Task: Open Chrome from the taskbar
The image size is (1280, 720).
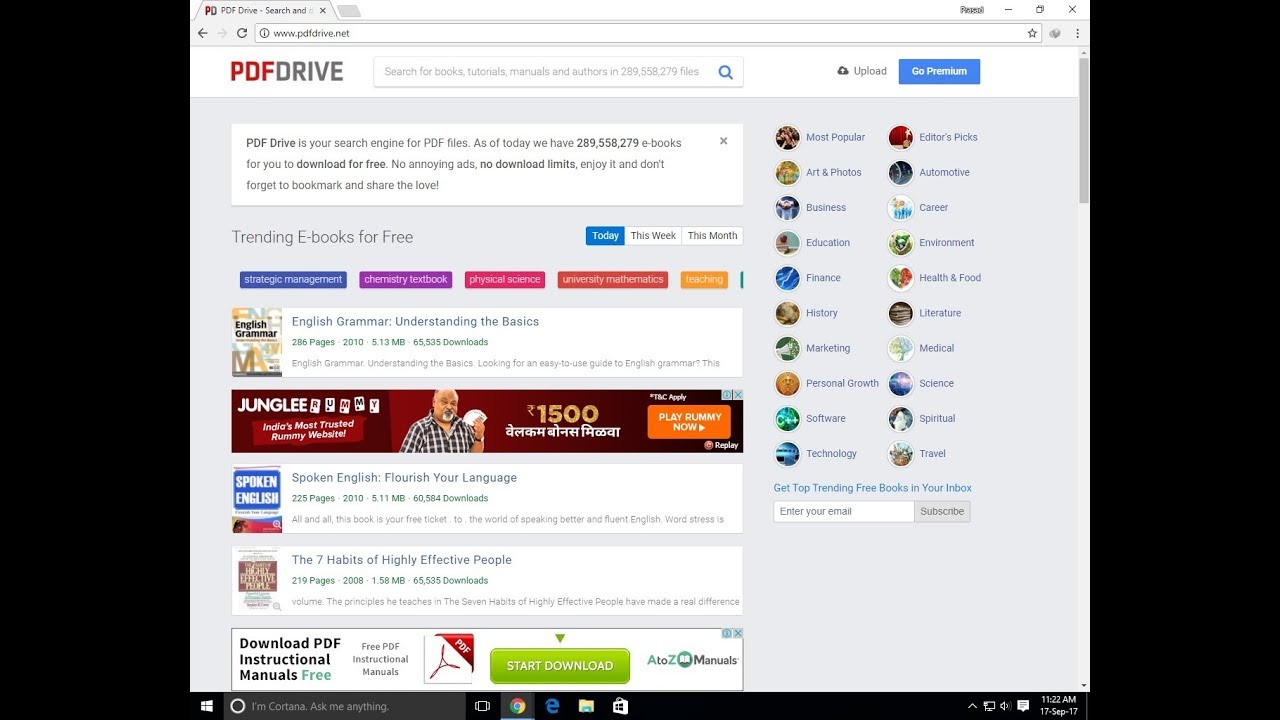Action: pos(517,706)
